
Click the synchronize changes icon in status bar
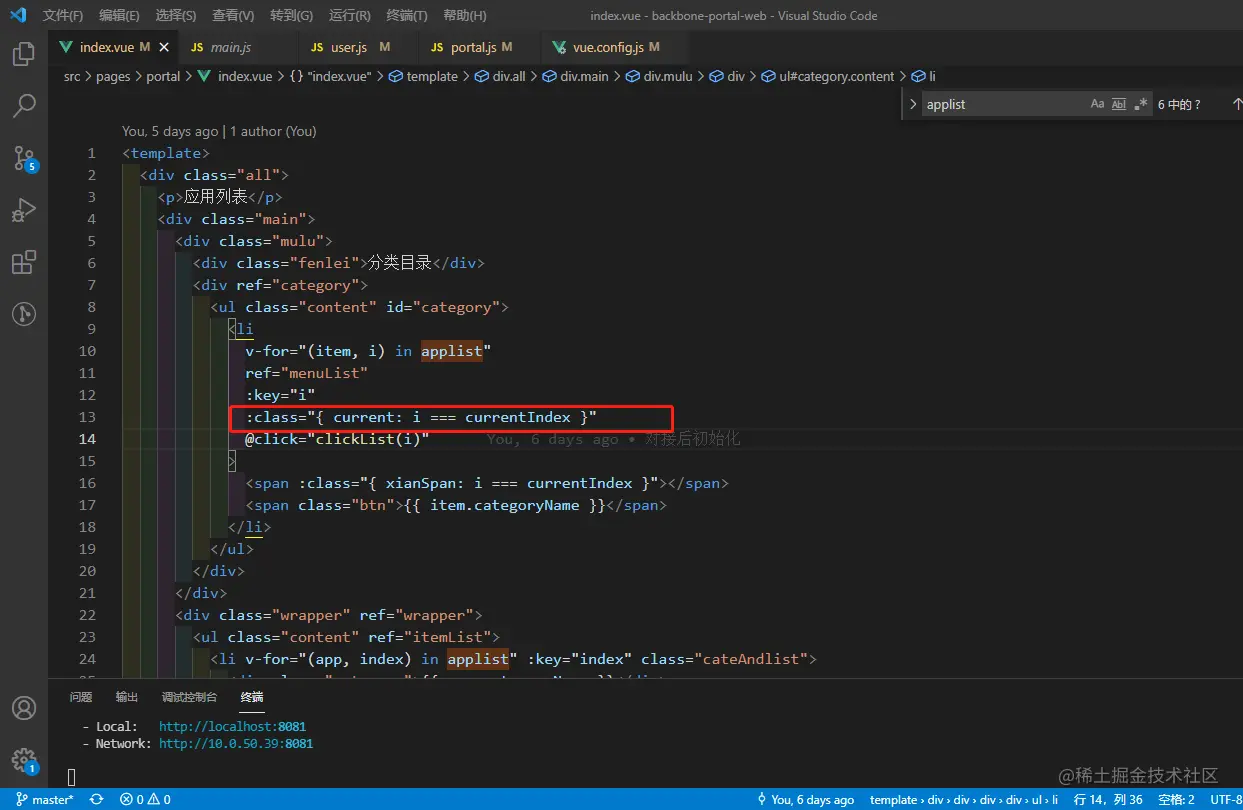click(x=97, y=799)
